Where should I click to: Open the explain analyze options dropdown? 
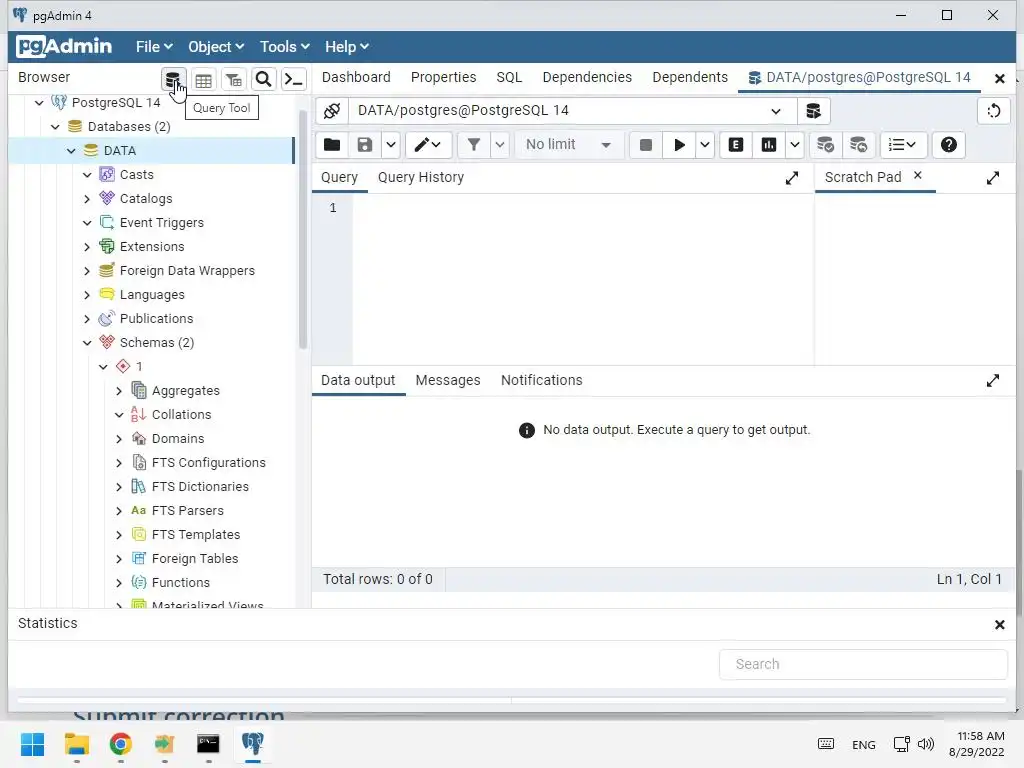pyautogui.click(x=794, y=145)
